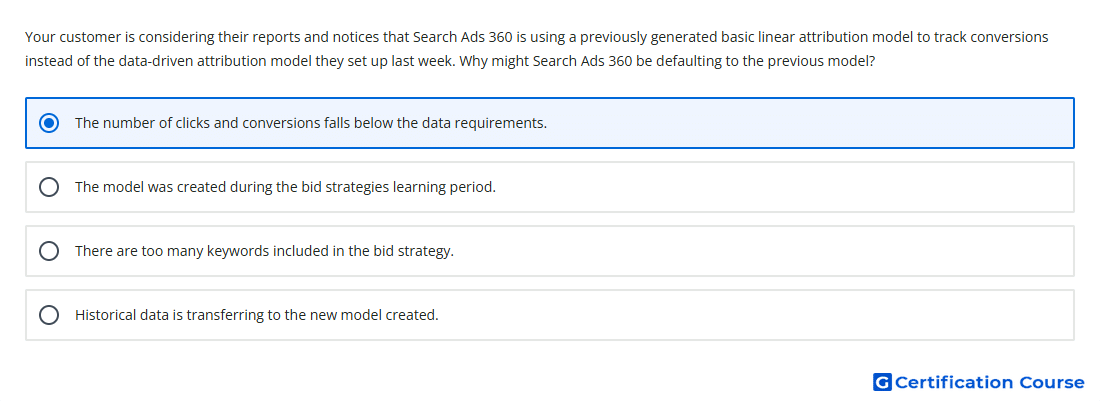This screenshot has width=1100, height=401.
Task: Click the words 'data-driven attribution model' in question
Action: [x=215, y=61]
